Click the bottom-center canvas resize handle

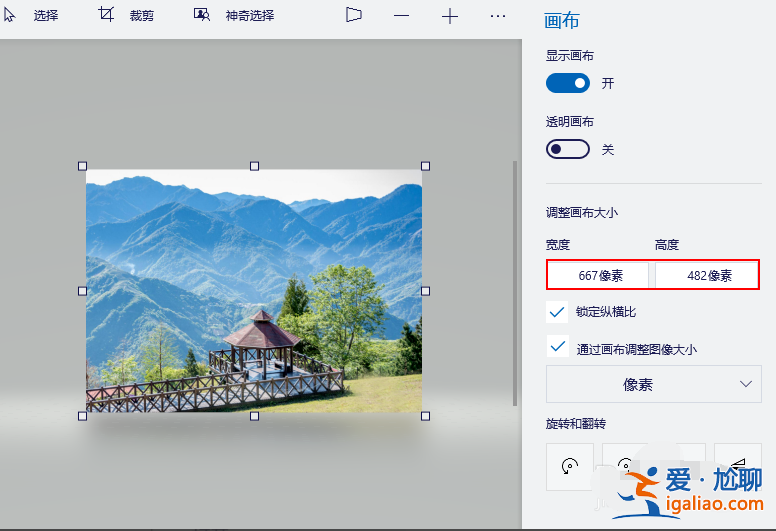coord(254,416)
